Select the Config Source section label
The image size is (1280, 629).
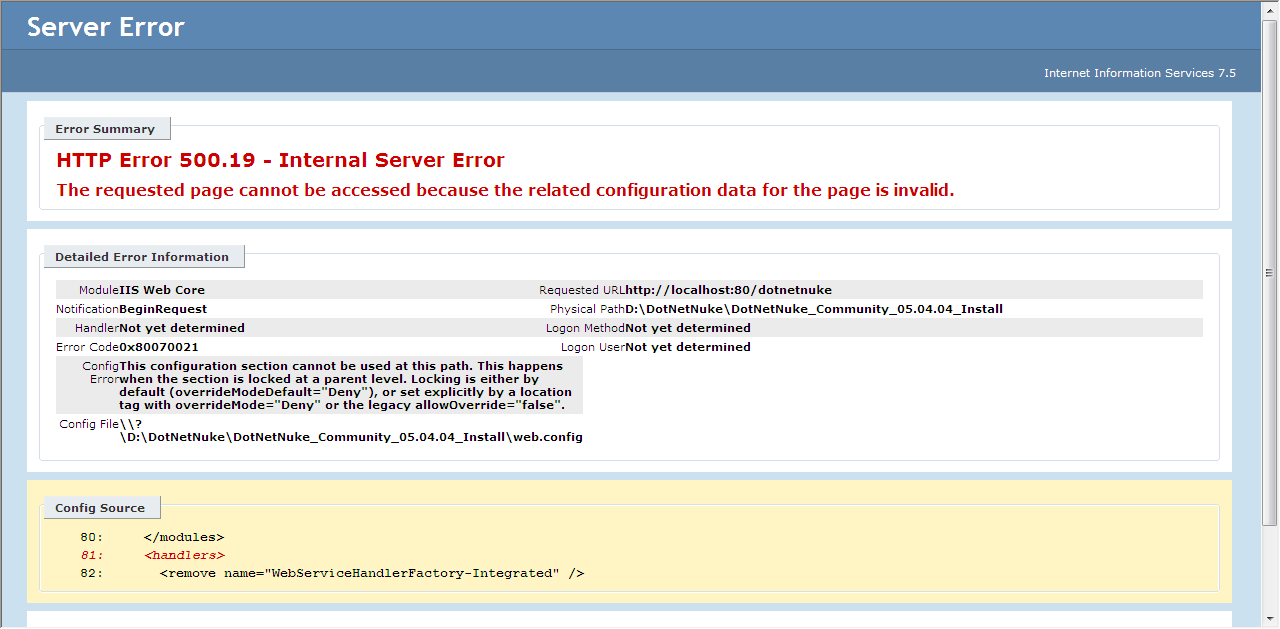click(x=100, y=508)
